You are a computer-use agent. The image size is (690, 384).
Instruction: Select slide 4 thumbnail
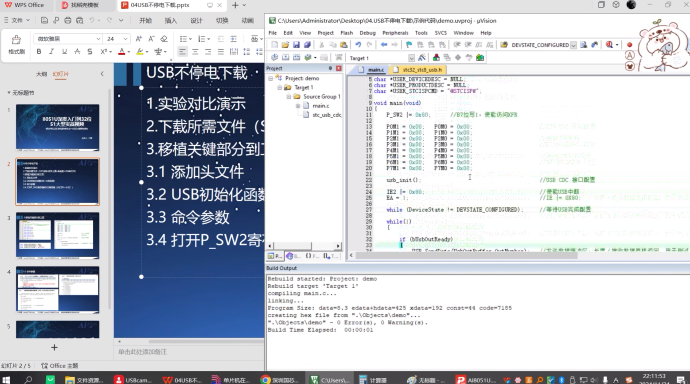coord(58,289)
